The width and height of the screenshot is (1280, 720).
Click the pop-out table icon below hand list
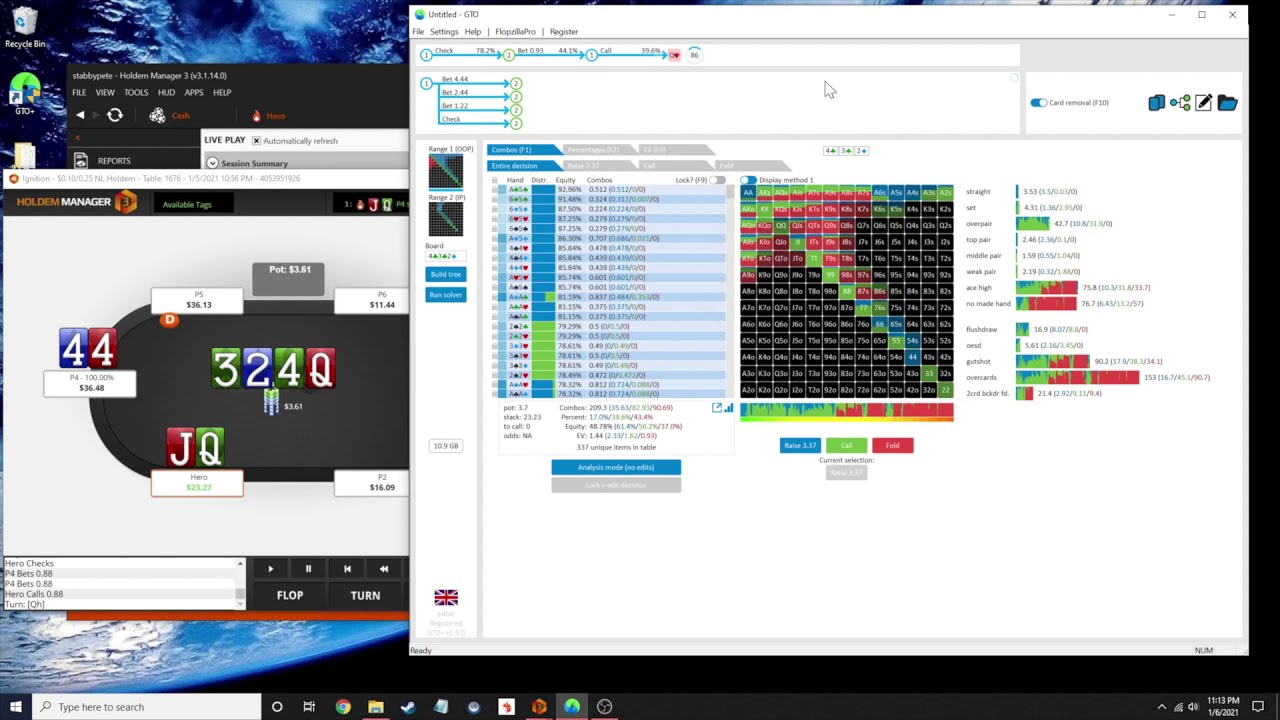716,408
